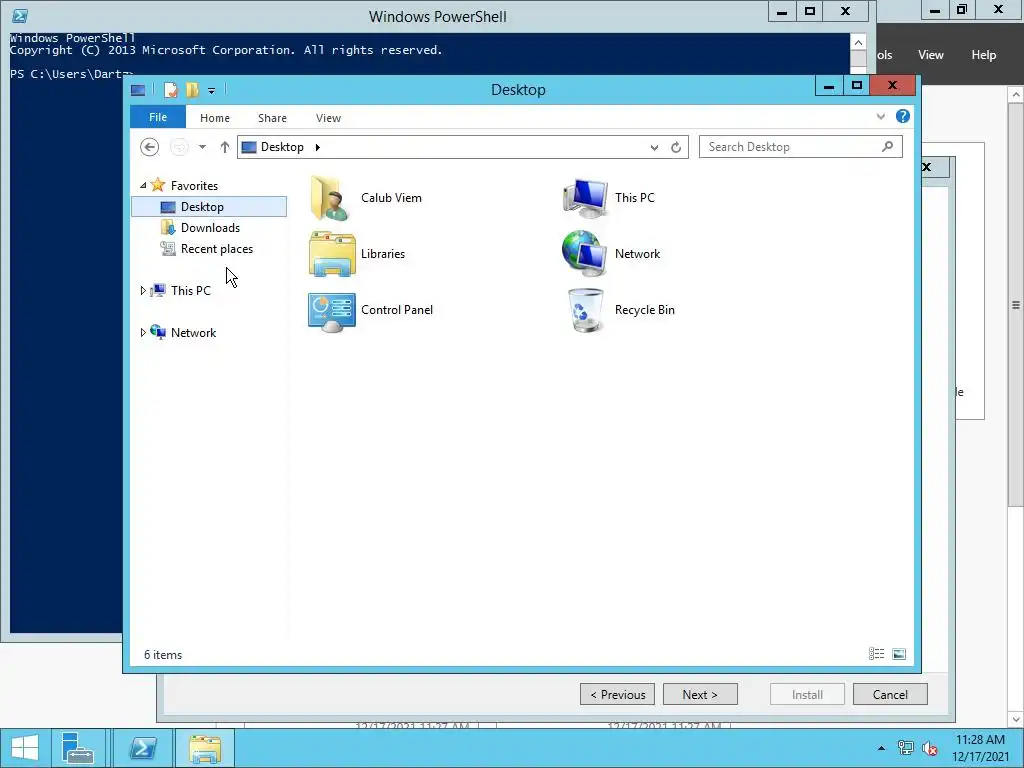Click the Next button in wizard
The width and height of the screenshot is (1024, 768).
(x=700, y=694)
